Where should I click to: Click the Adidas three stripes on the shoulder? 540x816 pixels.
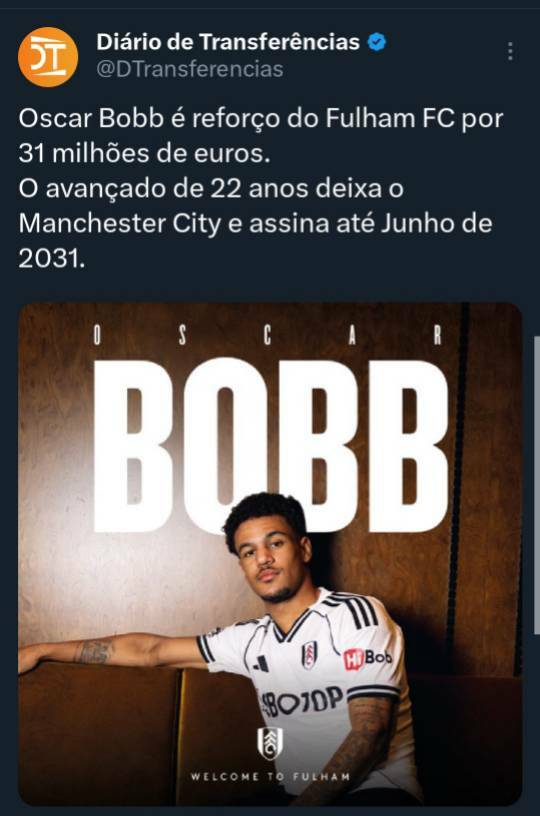tap(360, 610)
